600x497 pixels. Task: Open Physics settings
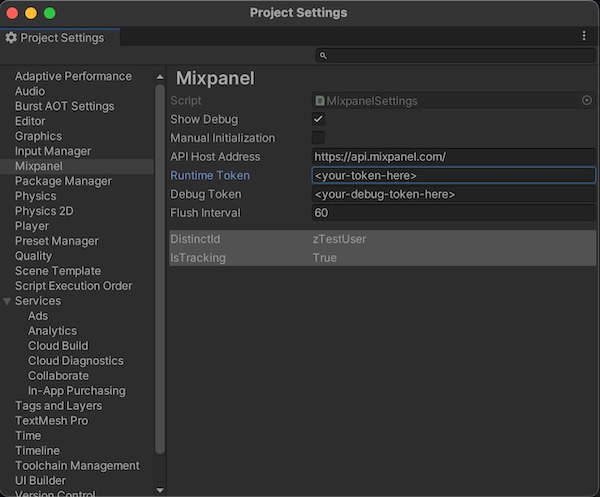click(35, 196)
